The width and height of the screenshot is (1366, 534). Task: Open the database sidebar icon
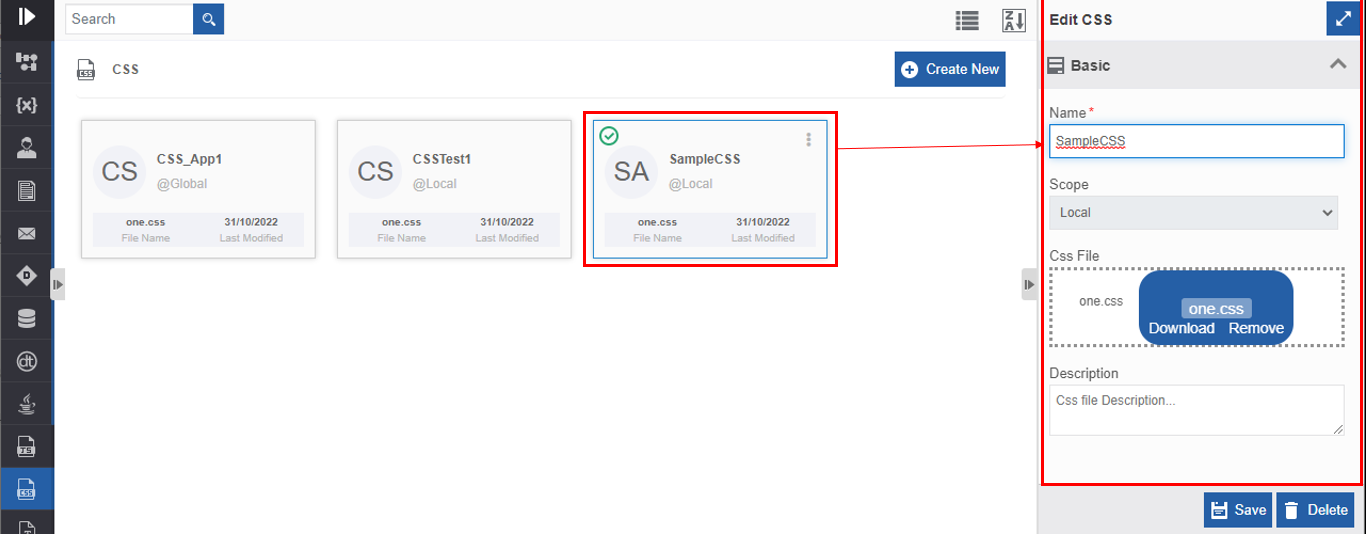[x=27, y=319]
